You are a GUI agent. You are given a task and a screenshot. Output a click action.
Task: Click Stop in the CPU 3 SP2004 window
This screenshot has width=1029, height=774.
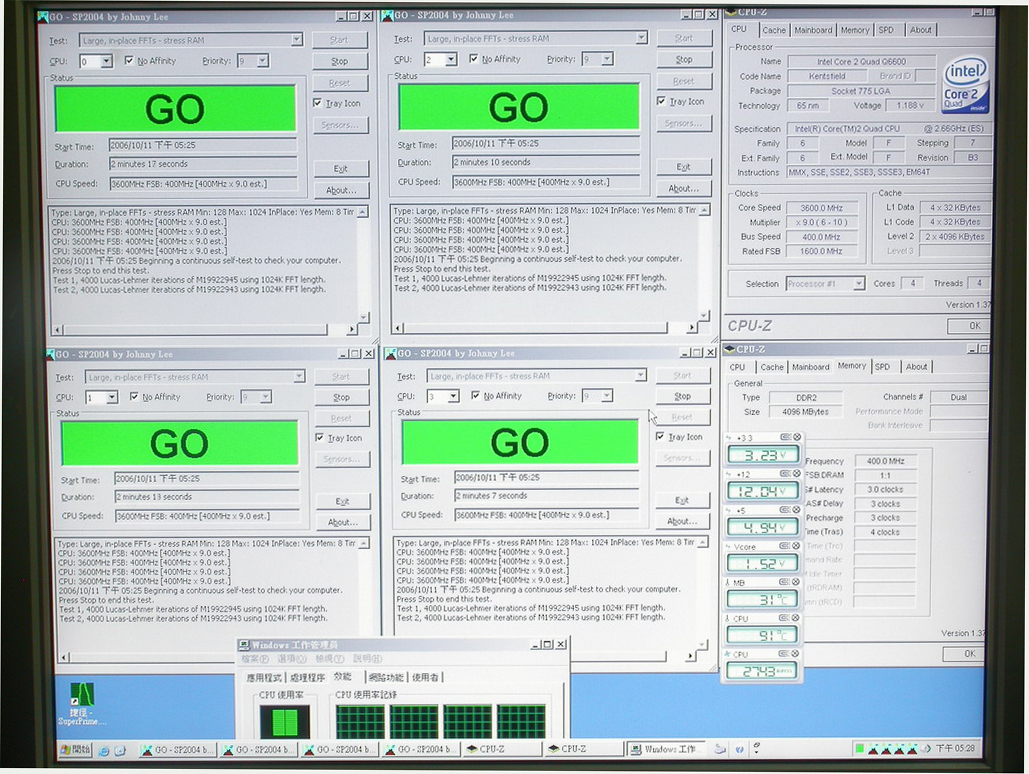(x=682, y=396)
